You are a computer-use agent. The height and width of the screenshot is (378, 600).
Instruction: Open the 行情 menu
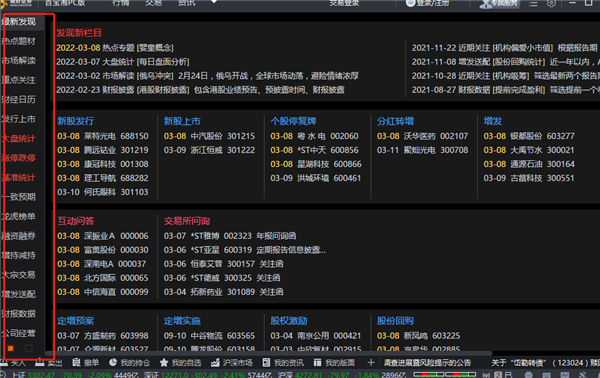(121, 3)
